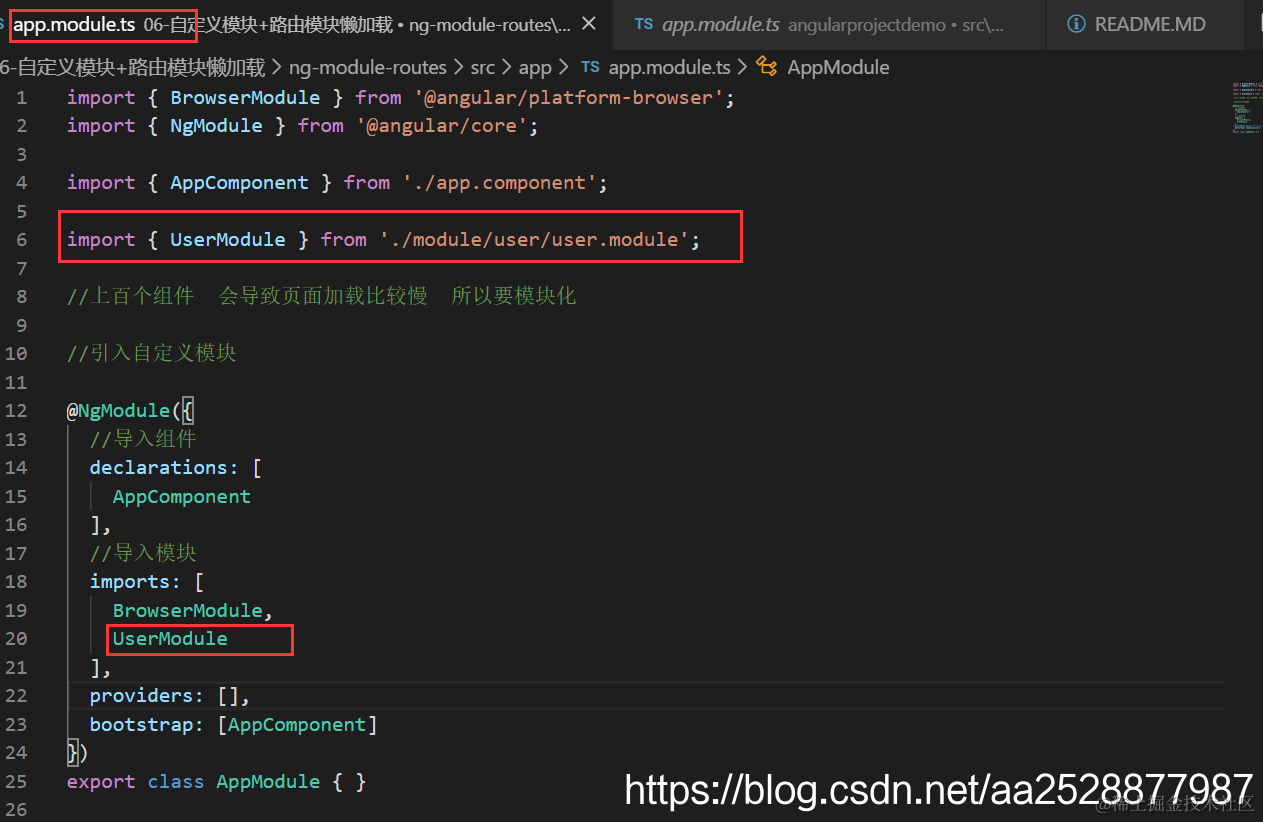The height and width of the screenshot is (822, 1263).
Task: Click the '@angular/core' string
Action: coord(443,126)
